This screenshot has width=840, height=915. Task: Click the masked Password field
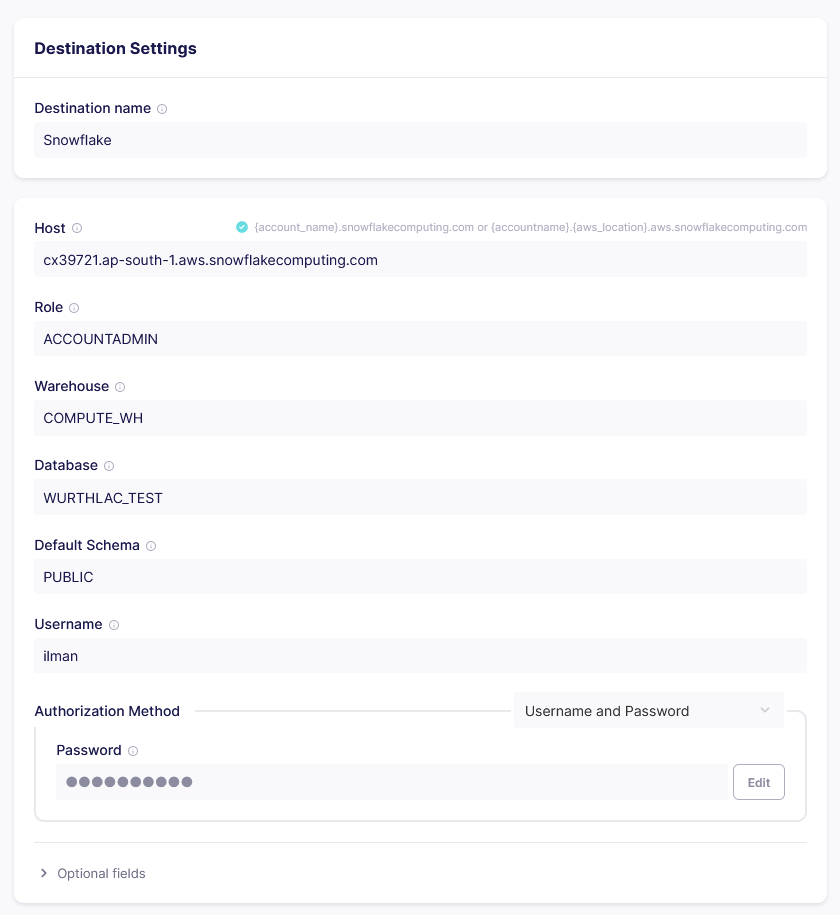(x=390, y=782)
